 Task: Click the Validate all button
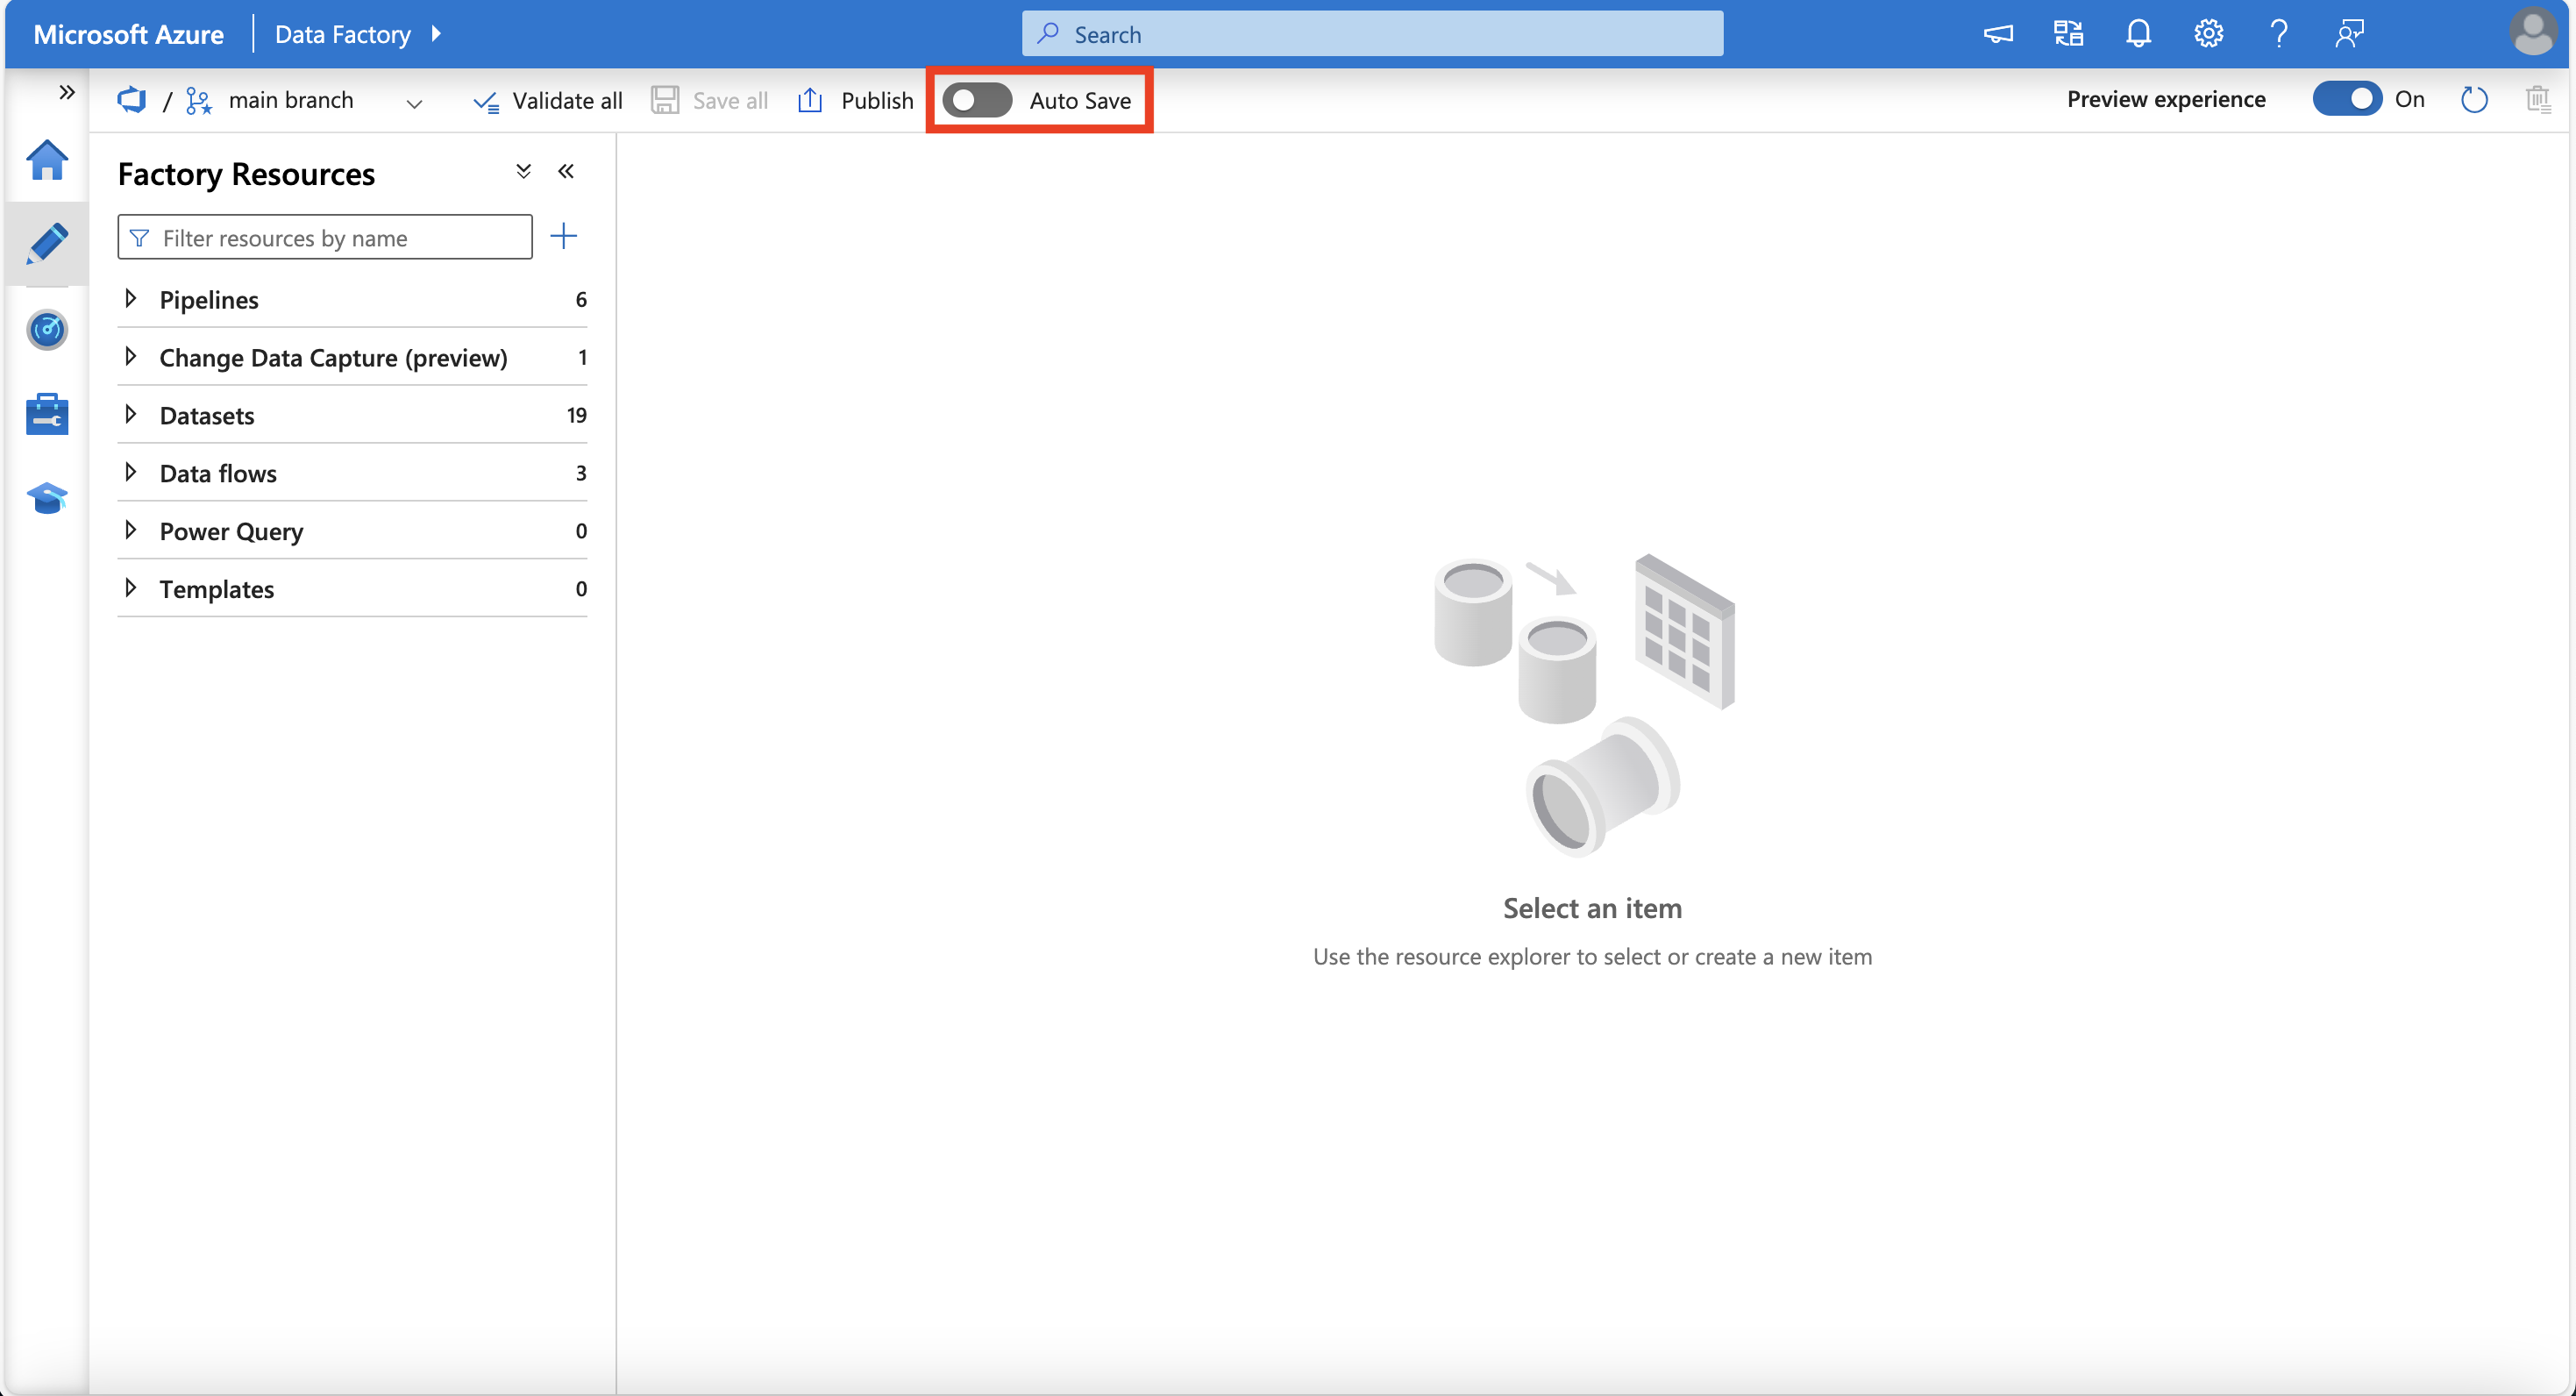coord(544,100)
